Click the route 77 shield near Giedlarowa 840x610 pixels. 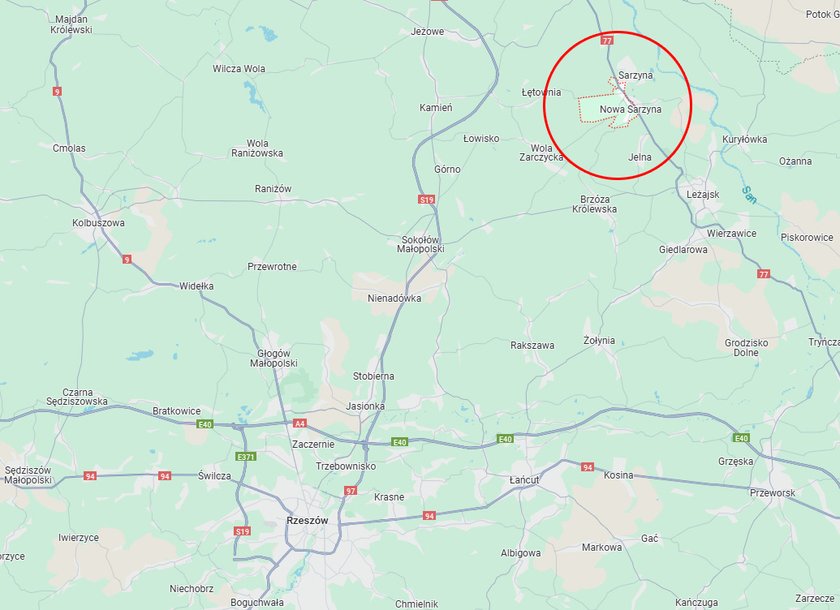[764, 274]
